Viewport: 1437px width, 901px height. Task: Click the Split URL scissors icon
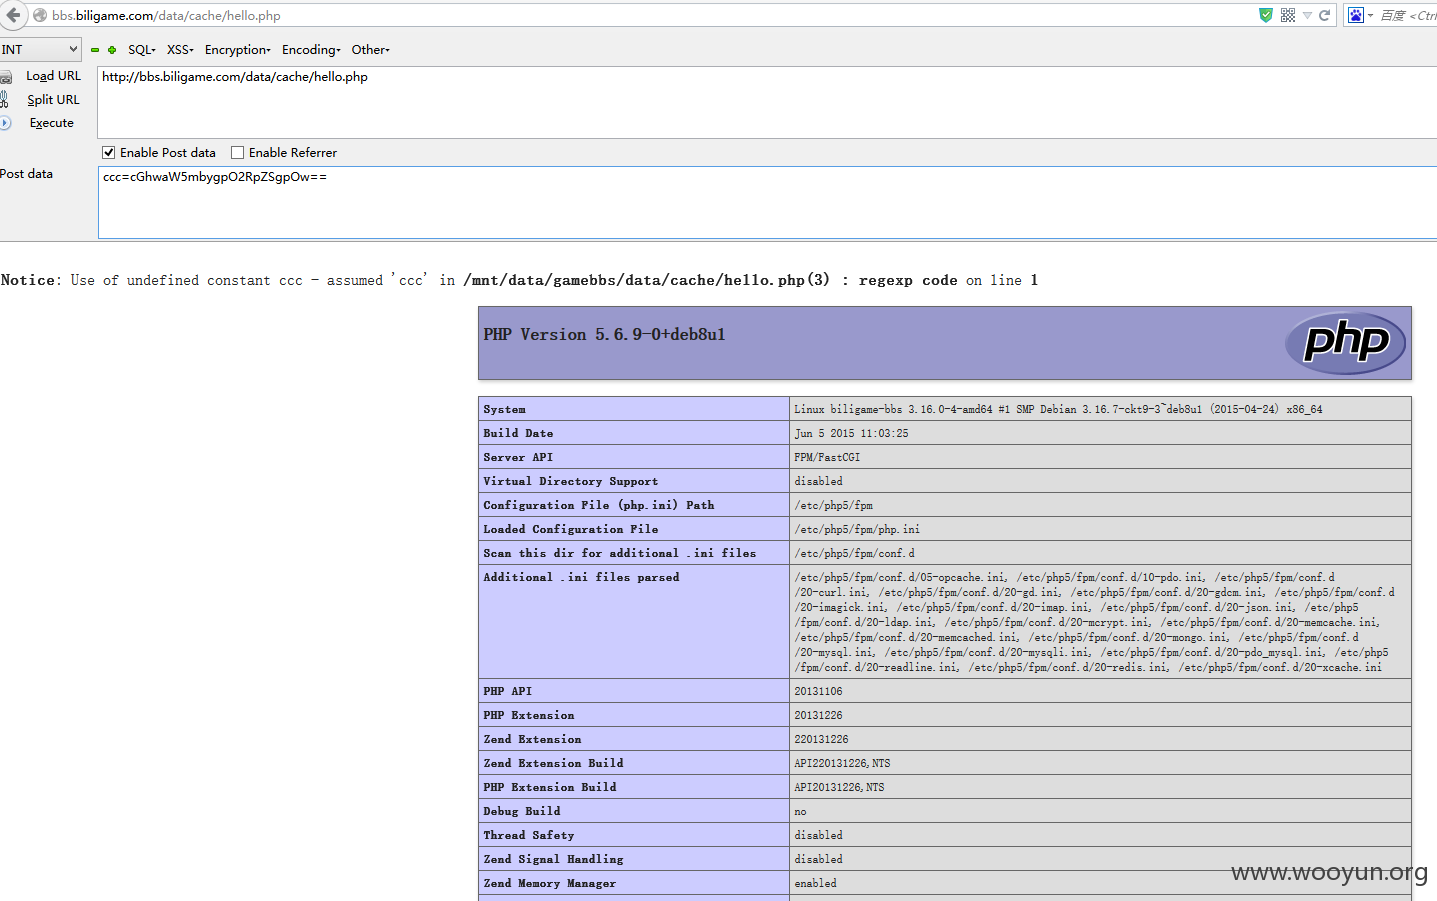pyautogui.click(x=4, y=99)
